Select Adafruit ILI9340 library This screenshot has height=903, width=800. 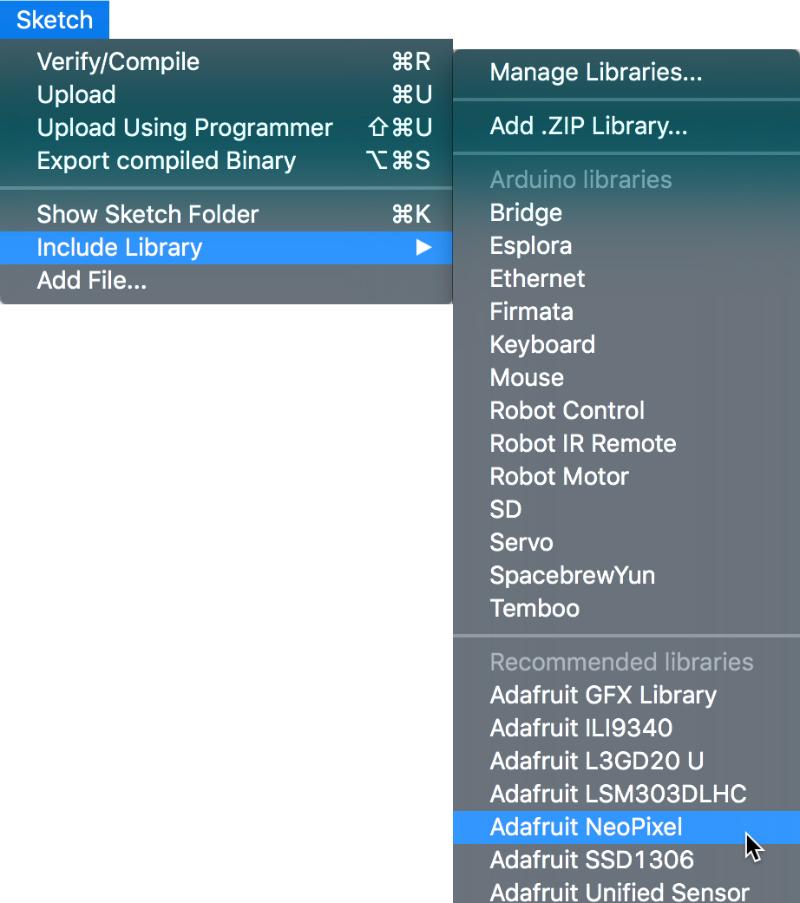(x=627, y=728)
